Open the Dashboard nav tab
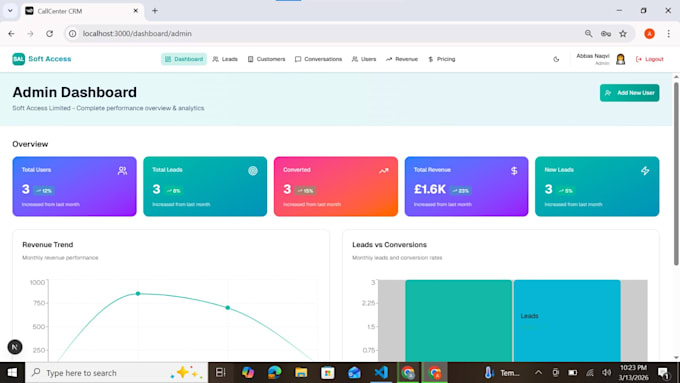This screenshot has height=383, width=680. (x=184, y=59)
